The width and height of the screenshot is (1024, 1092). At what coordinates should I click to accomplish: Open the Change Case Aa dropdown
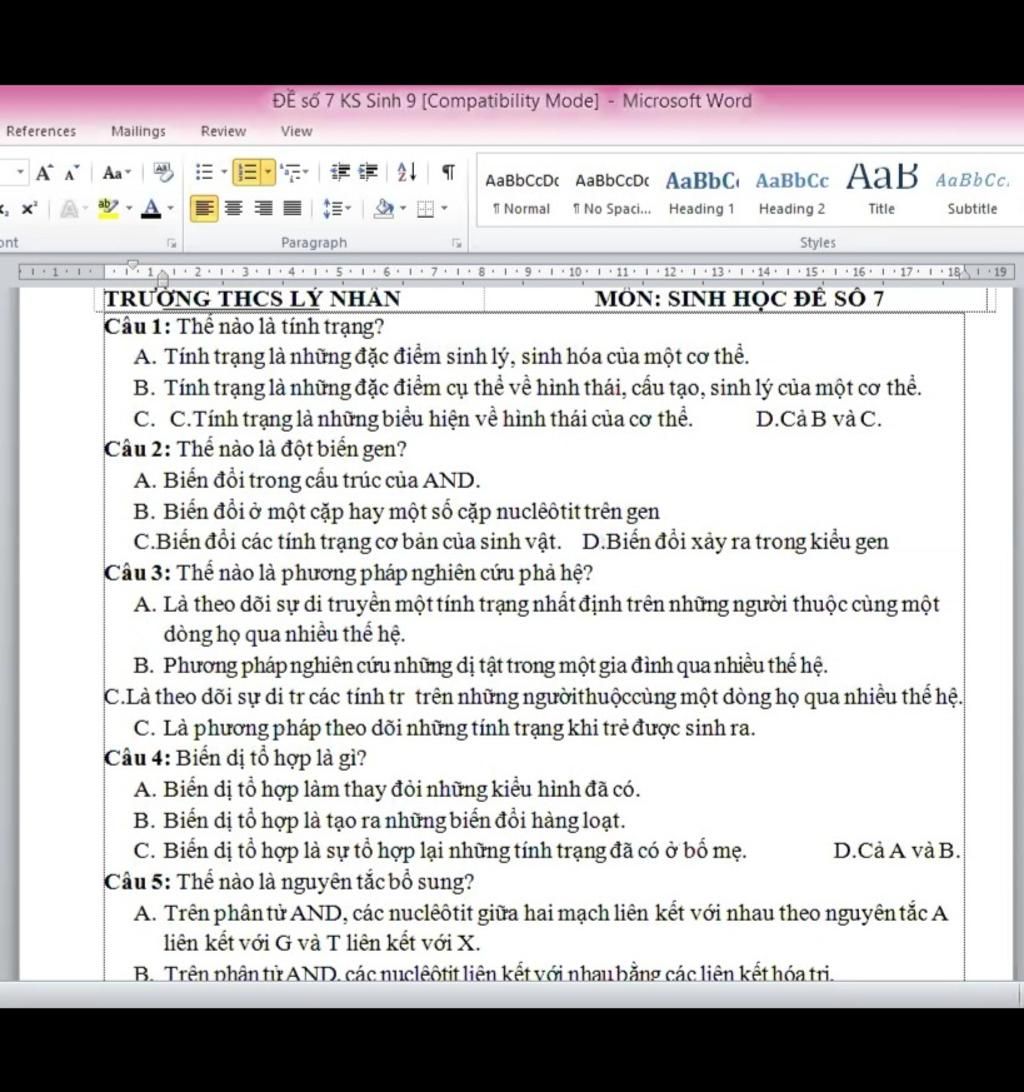point(116,173)
